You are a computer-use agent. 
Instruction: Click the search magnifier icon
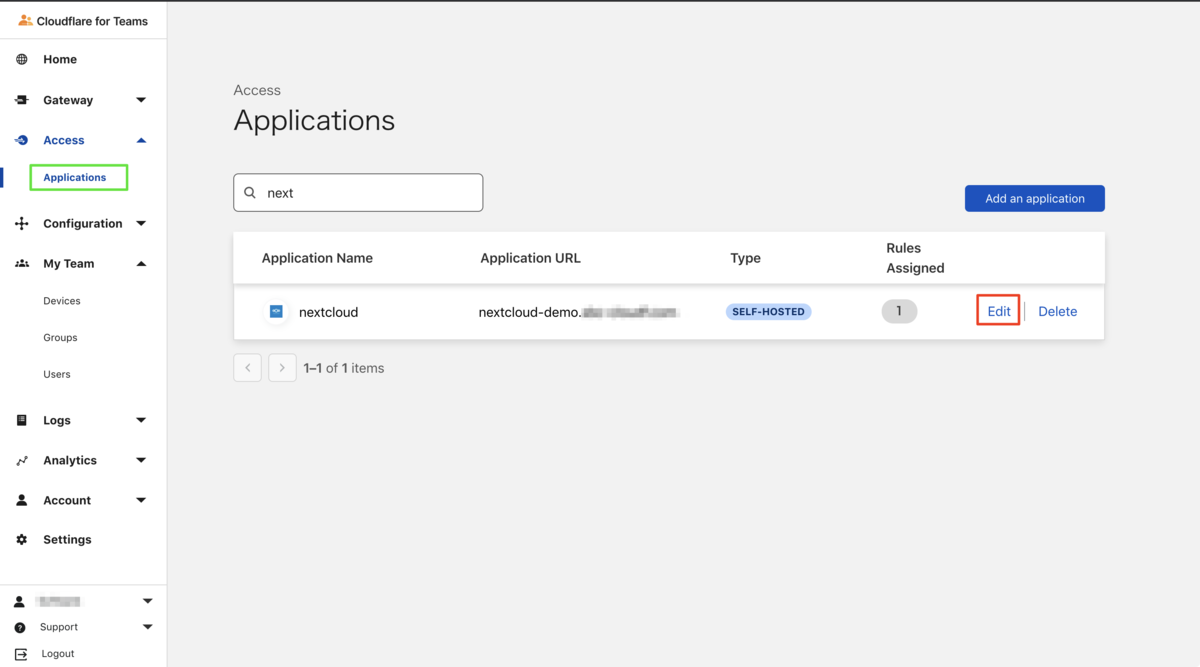[250, 193]
